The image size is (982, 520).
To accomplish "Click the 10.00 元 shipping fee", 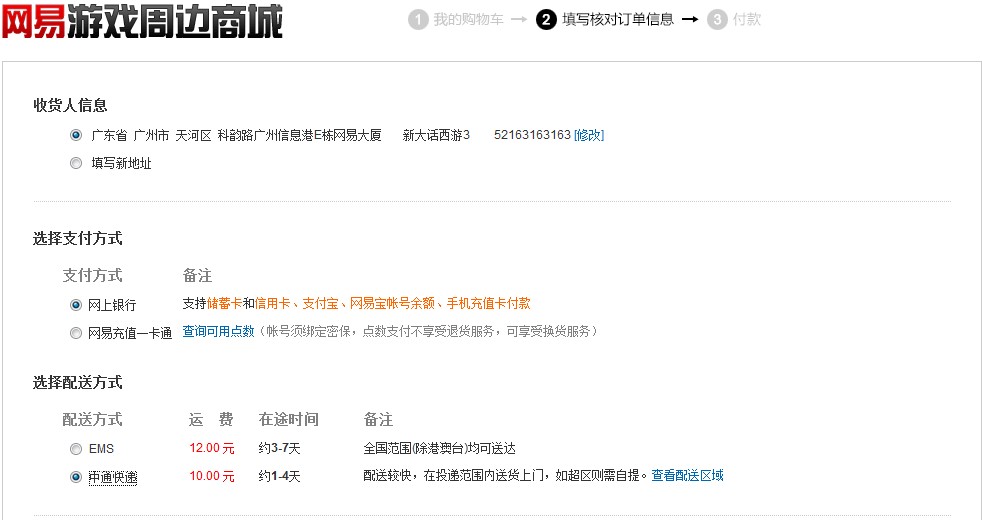I will (212, 476).
